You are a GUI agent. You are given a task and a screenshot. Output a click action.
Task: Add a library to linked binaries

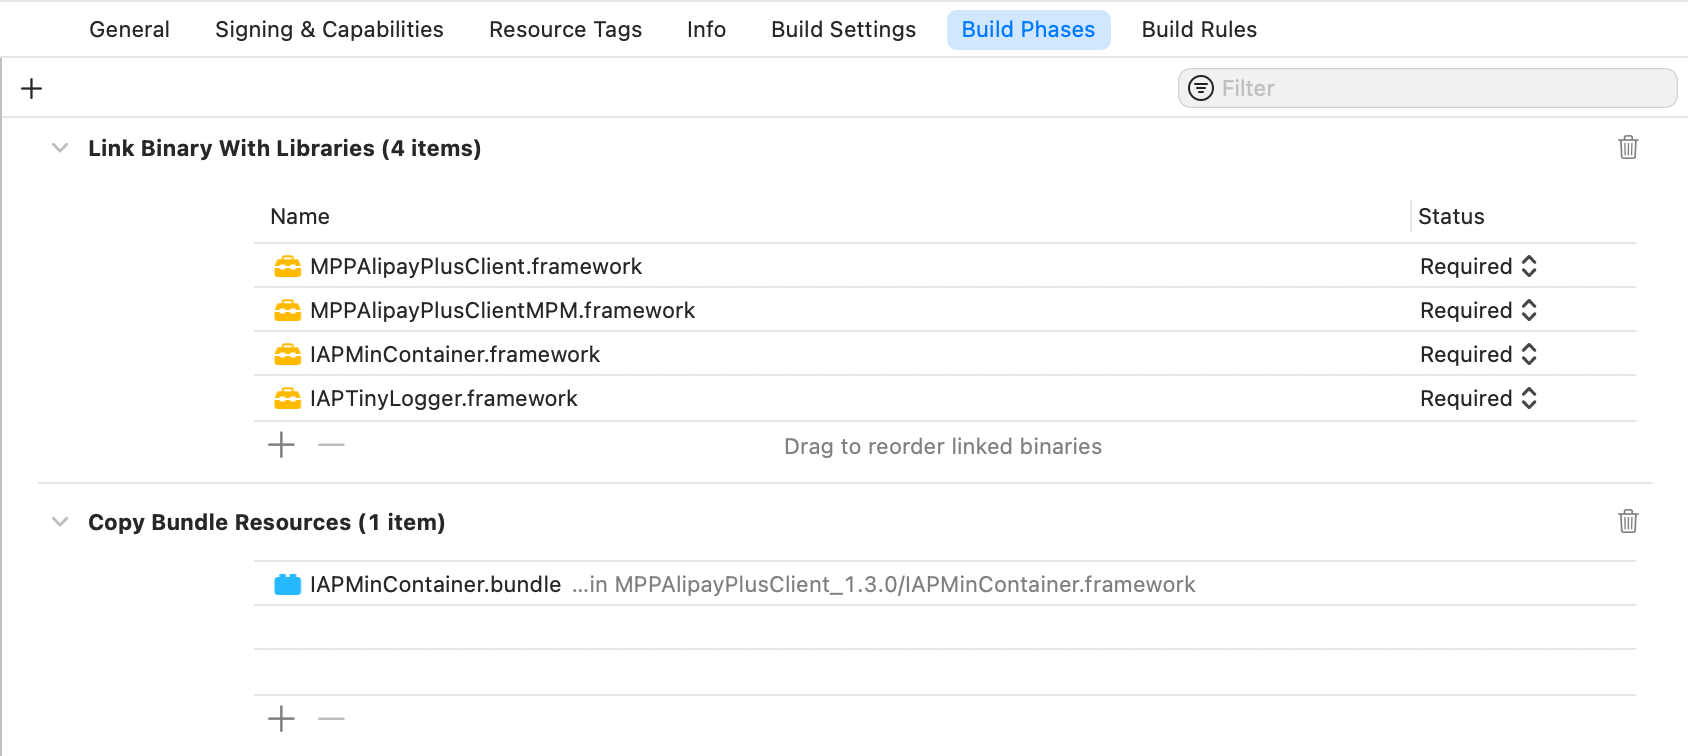[282, 445]
